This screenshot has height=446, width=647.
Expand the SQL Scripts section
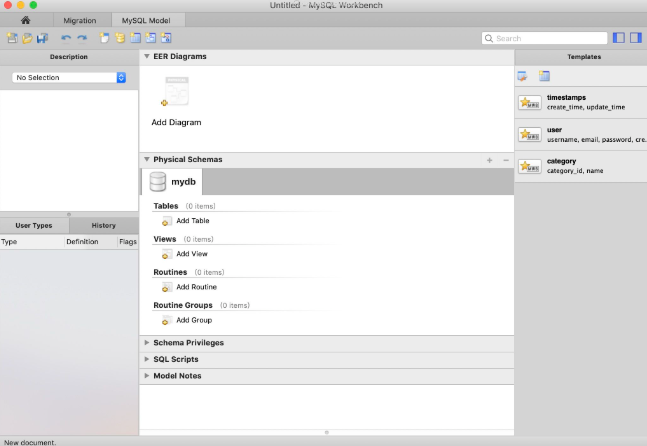pyautogui.click(x=146, y=359)
